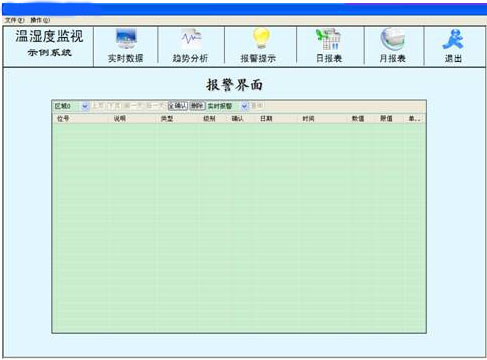Click the 日期 column header

point(266,119)
